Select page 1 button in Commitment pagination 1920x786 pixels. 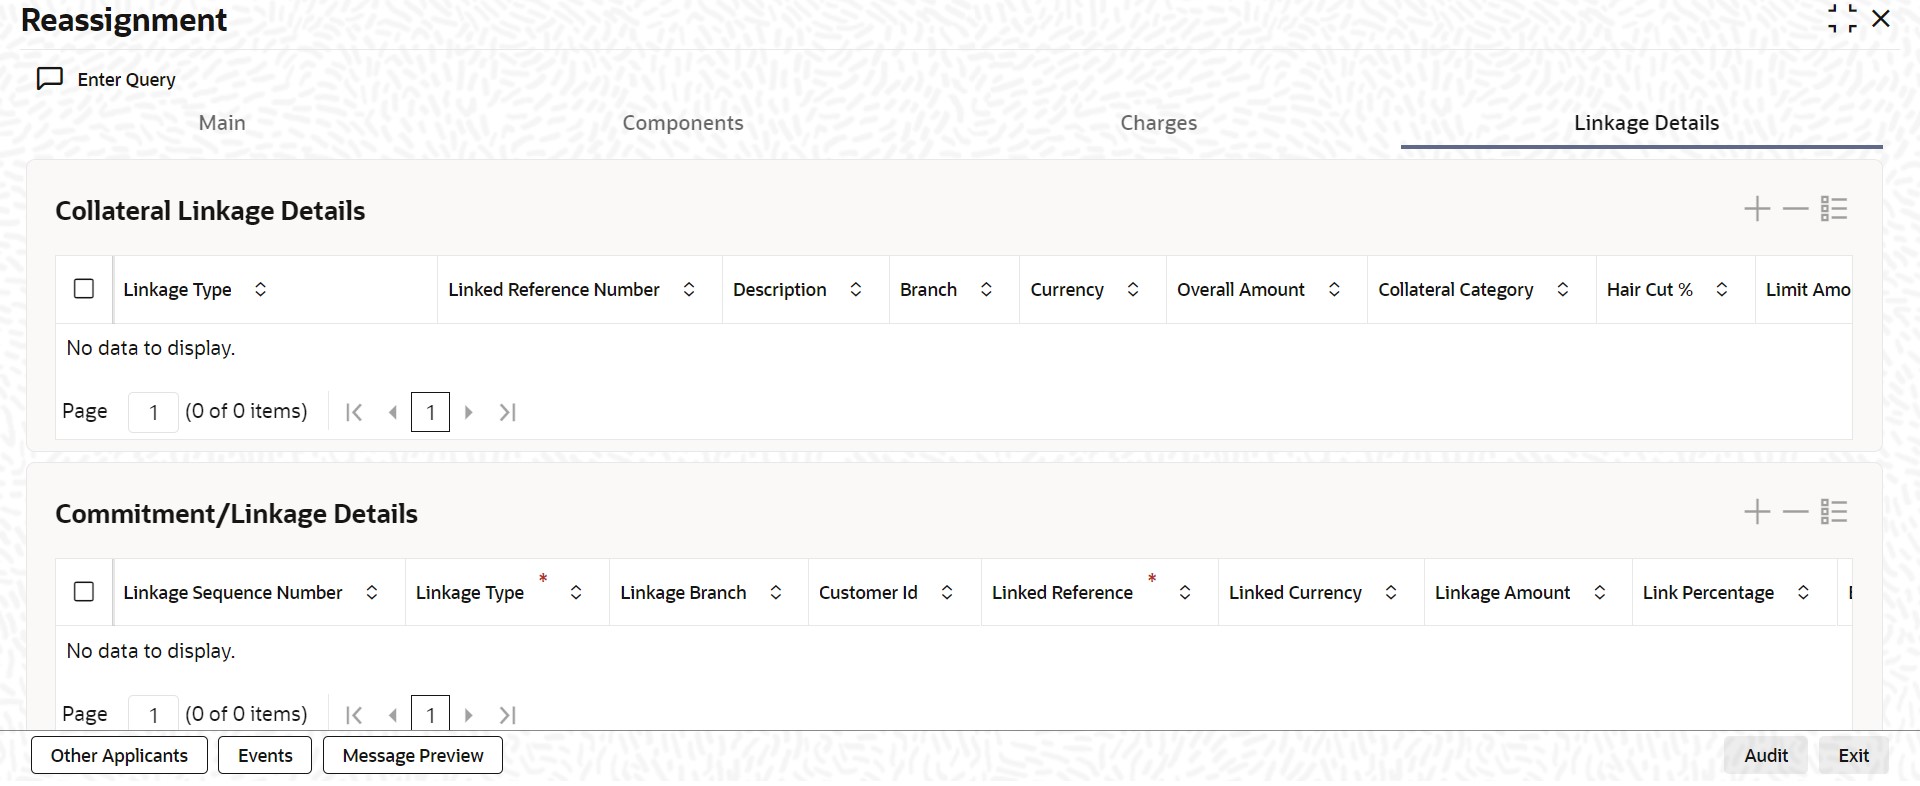click(x=430, y=713)
